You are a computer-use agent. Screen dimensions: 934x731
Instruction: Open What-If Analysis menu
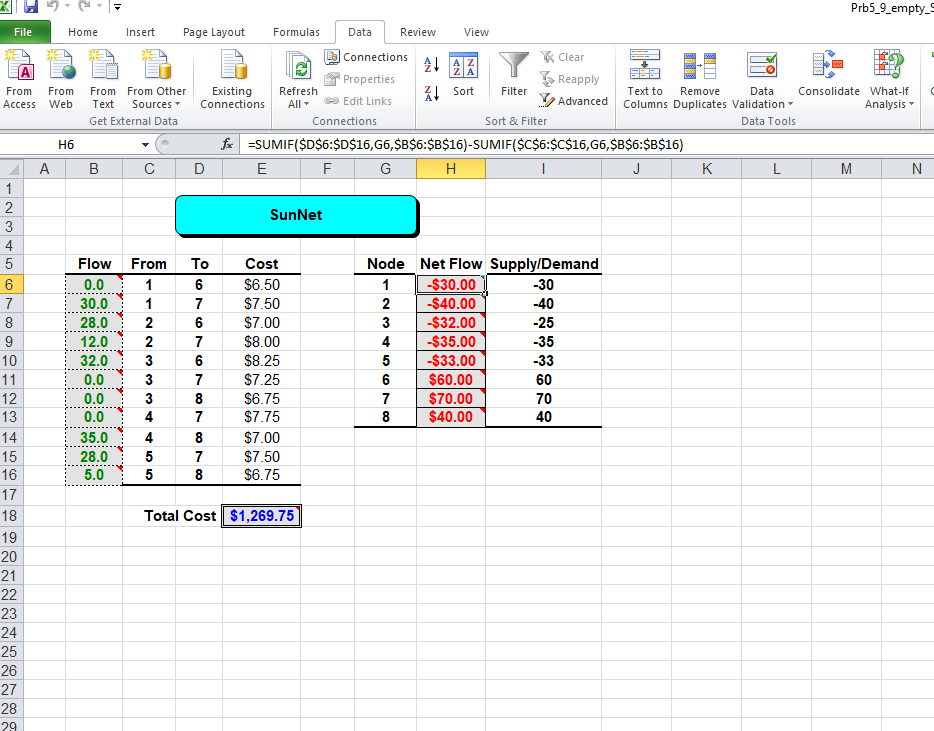889,79
